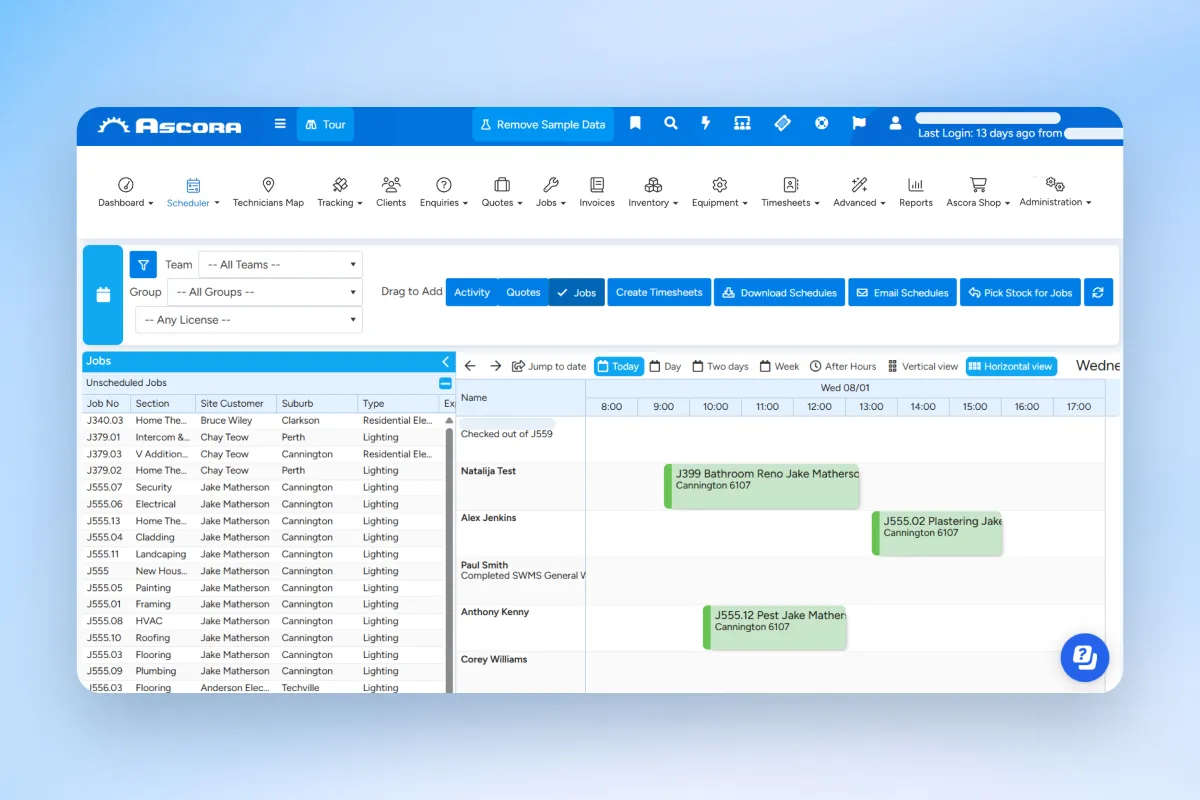Click Email Schedules button
The image size is (1200, 800).
(903, 292)
